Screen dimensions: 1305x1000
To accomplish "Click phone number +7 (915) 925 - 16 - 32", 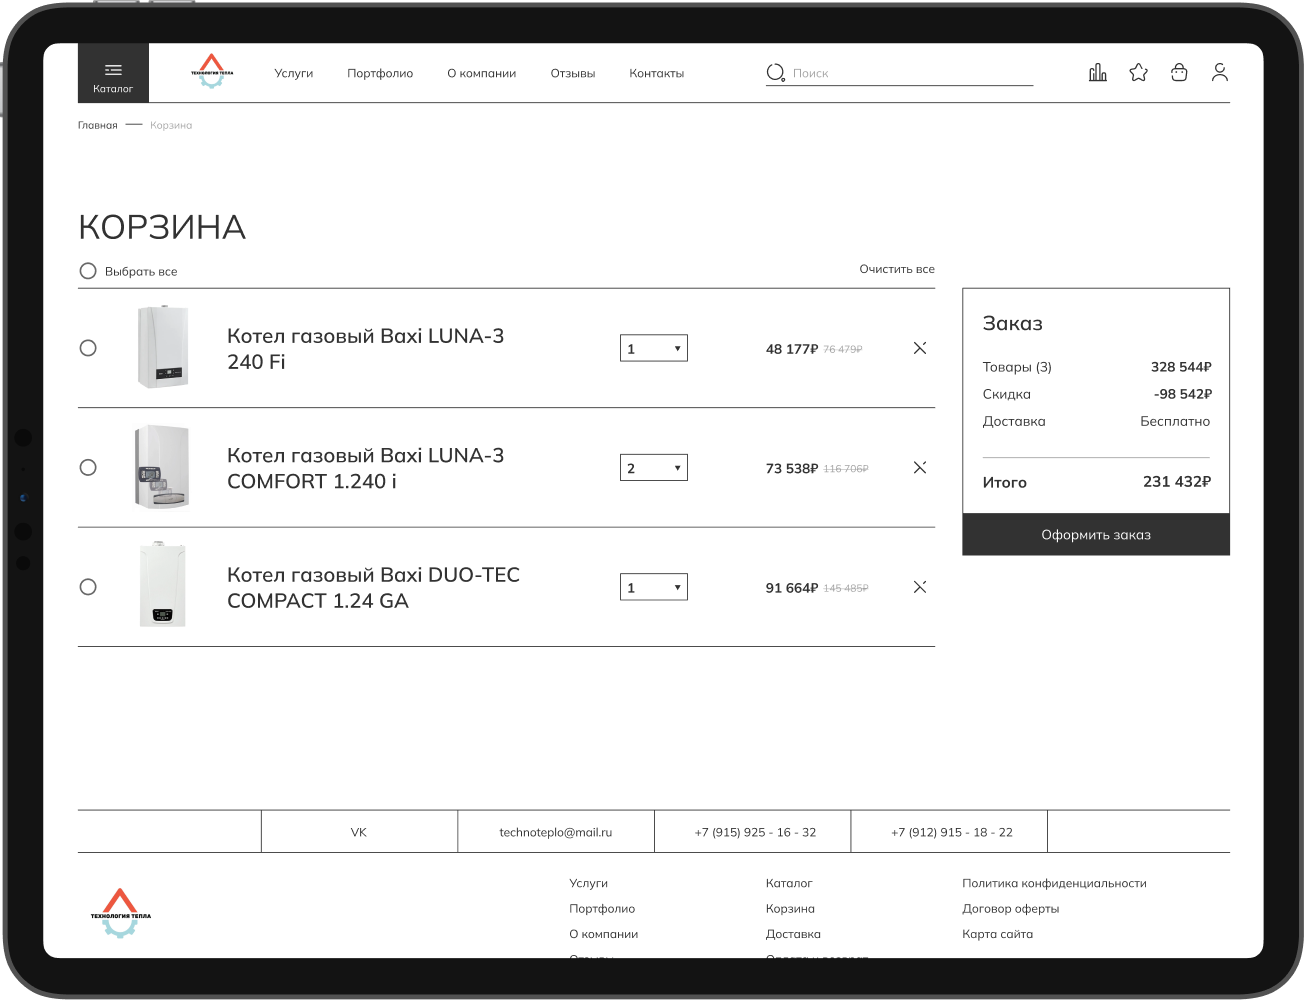I will click(755, 832).
